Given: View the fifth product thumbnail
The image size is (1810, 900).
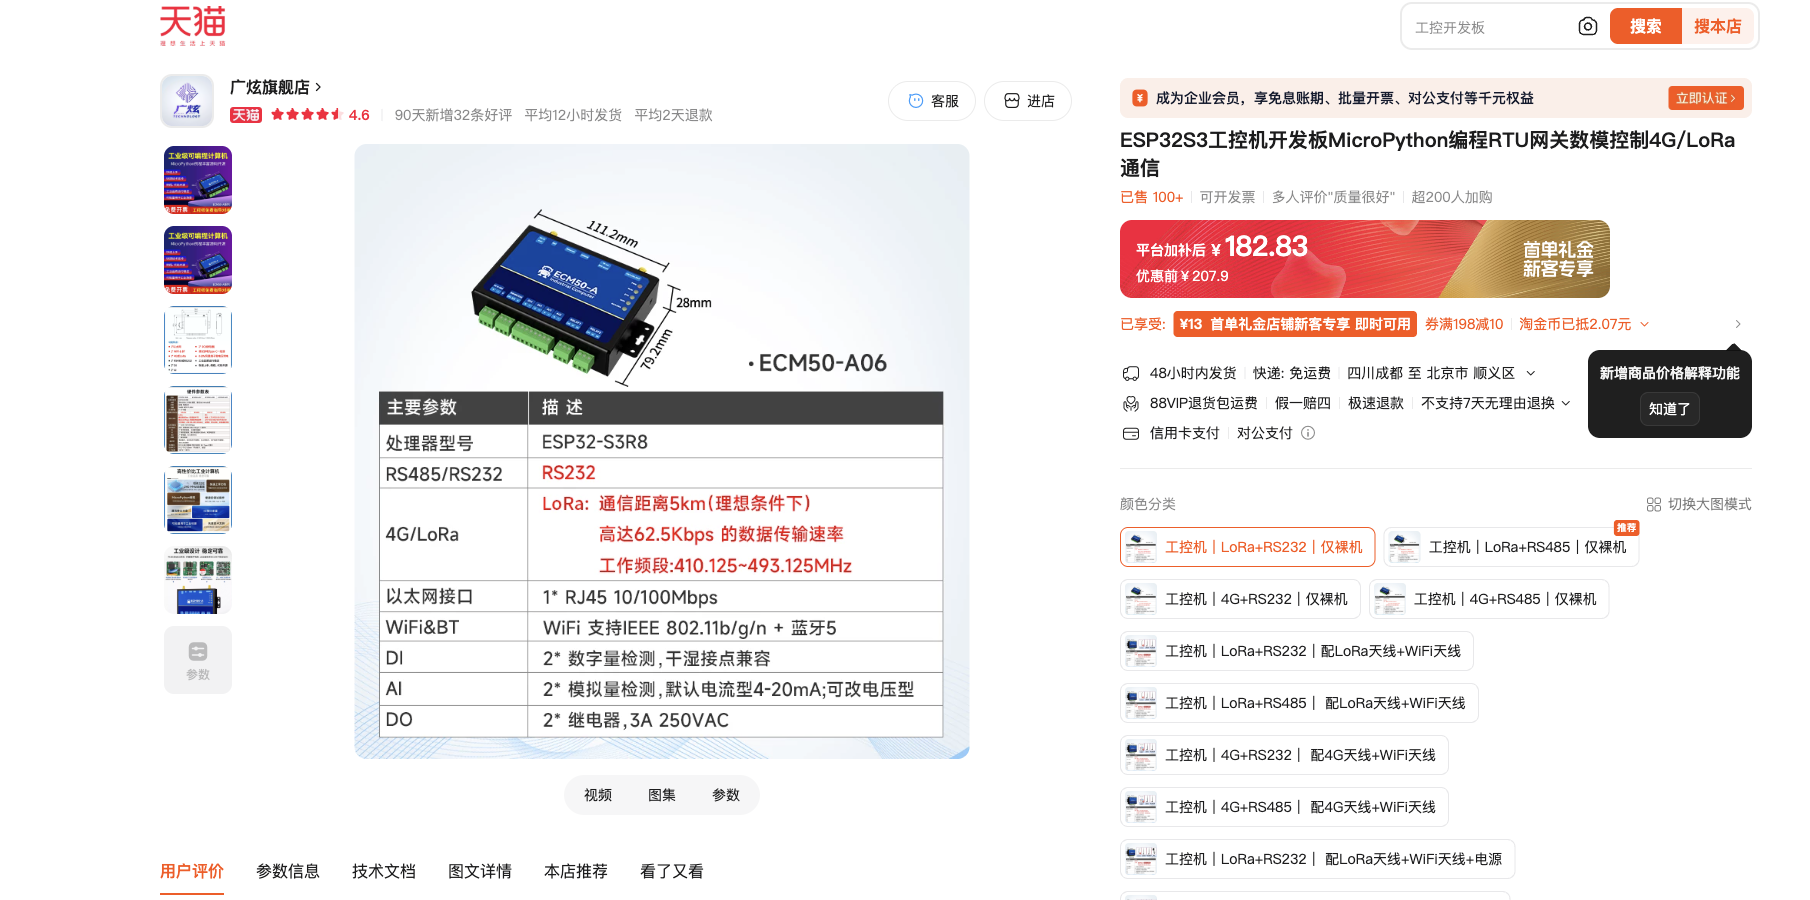Looking at the screenshot, I should (198, 500).
